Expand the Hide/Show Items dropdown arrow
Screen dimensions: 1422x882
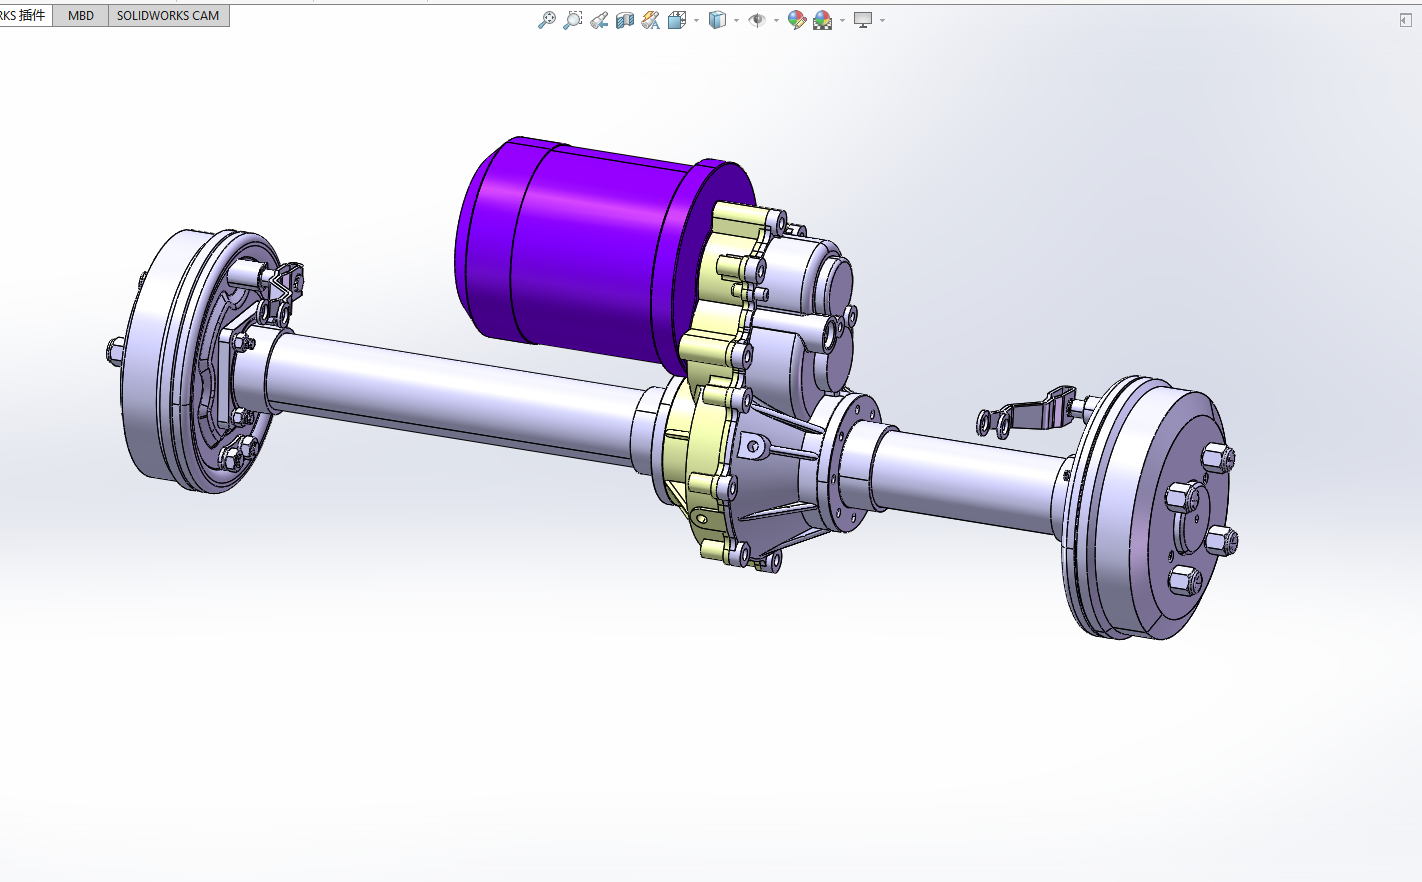(776, 20)
